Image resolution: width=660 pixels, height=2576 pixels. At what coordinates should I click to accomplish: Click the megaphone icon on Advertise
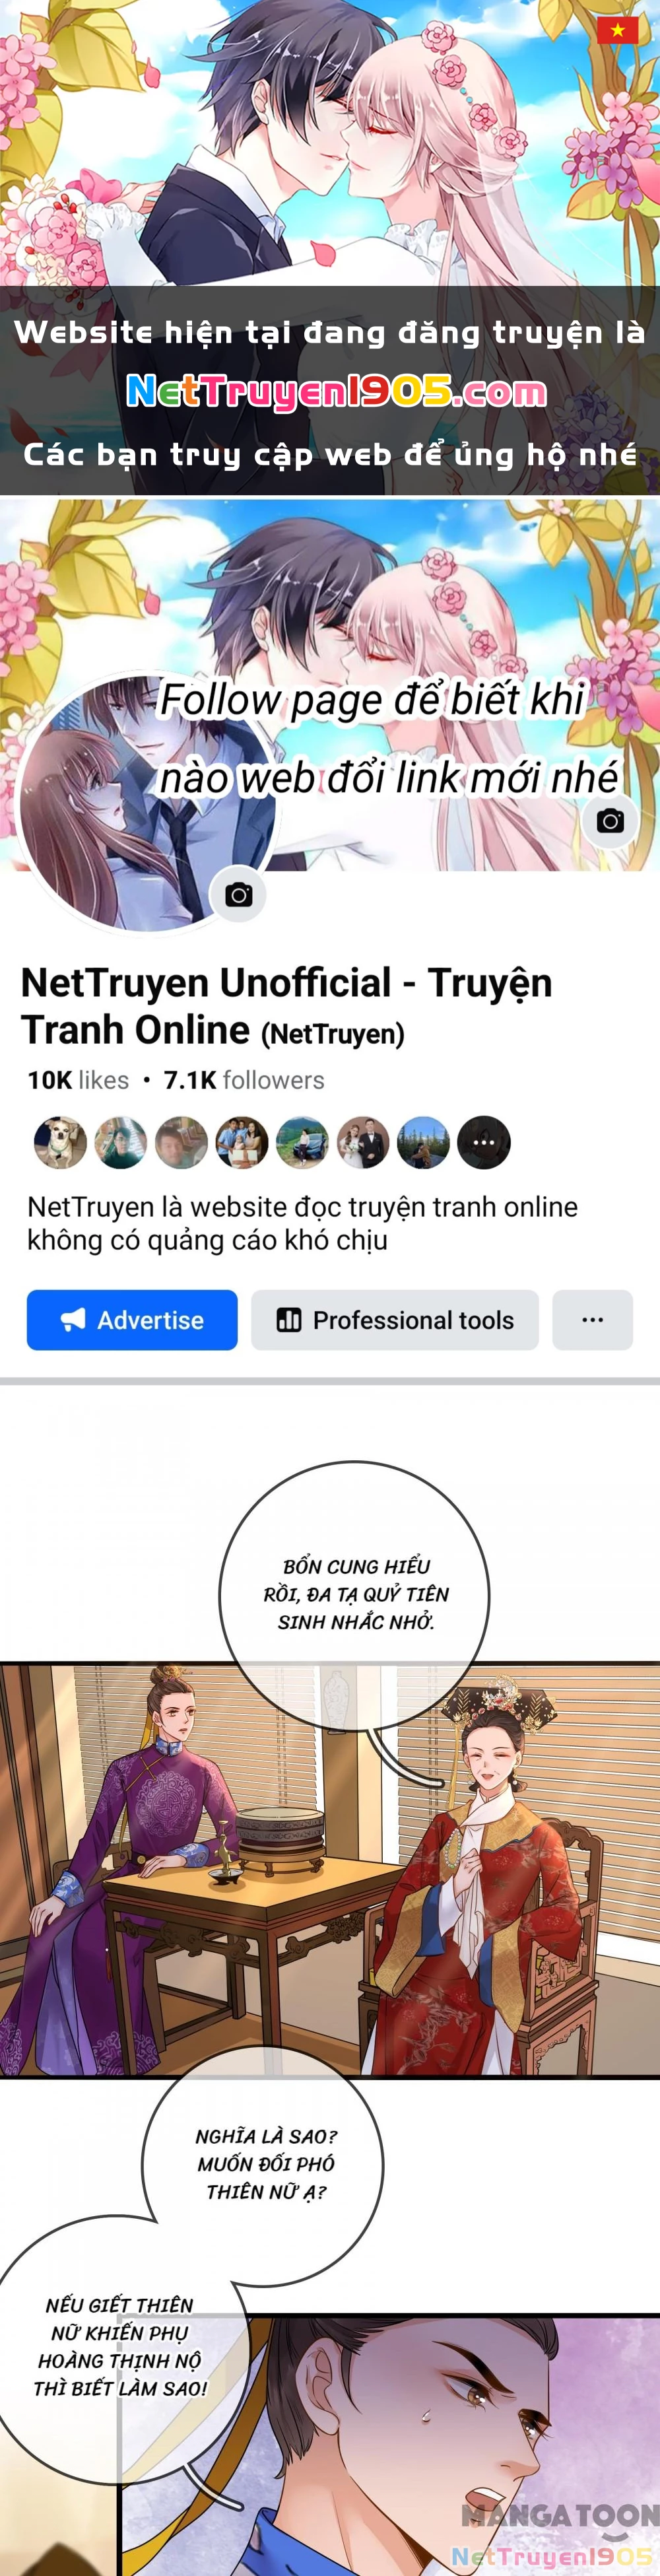click(73, 1320)
